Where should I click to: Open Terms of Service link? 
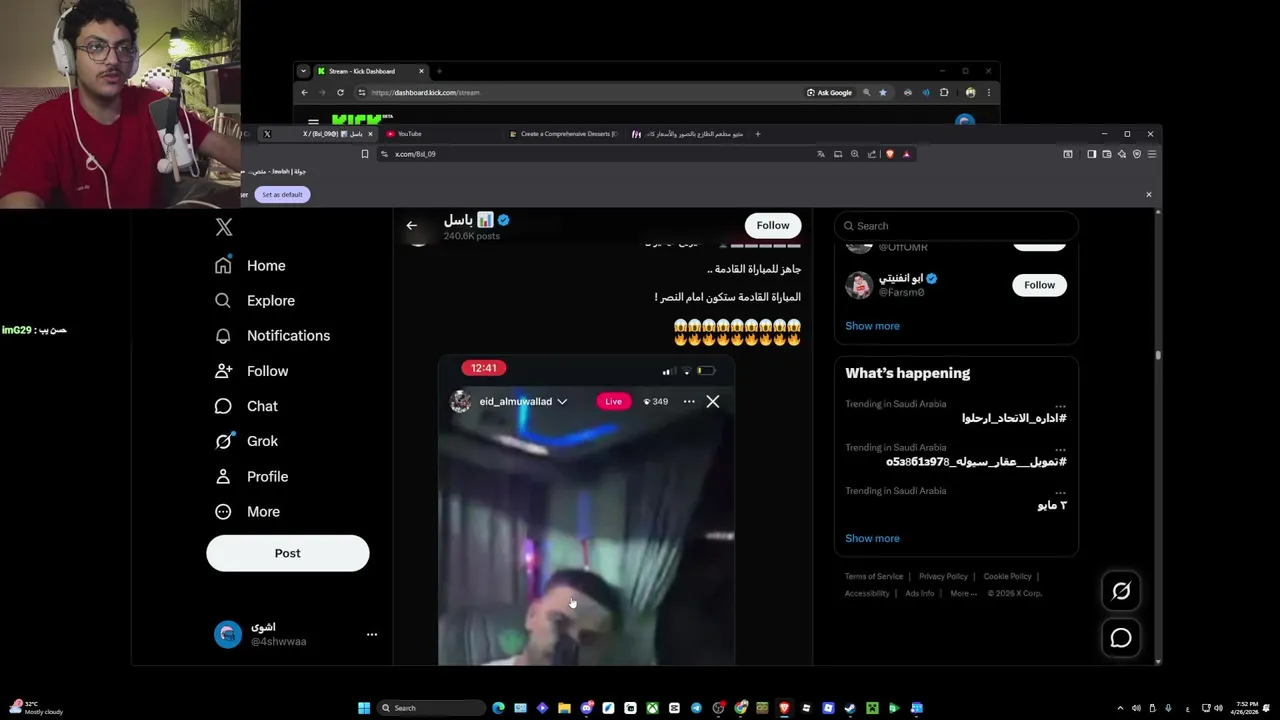click(874, 576)
